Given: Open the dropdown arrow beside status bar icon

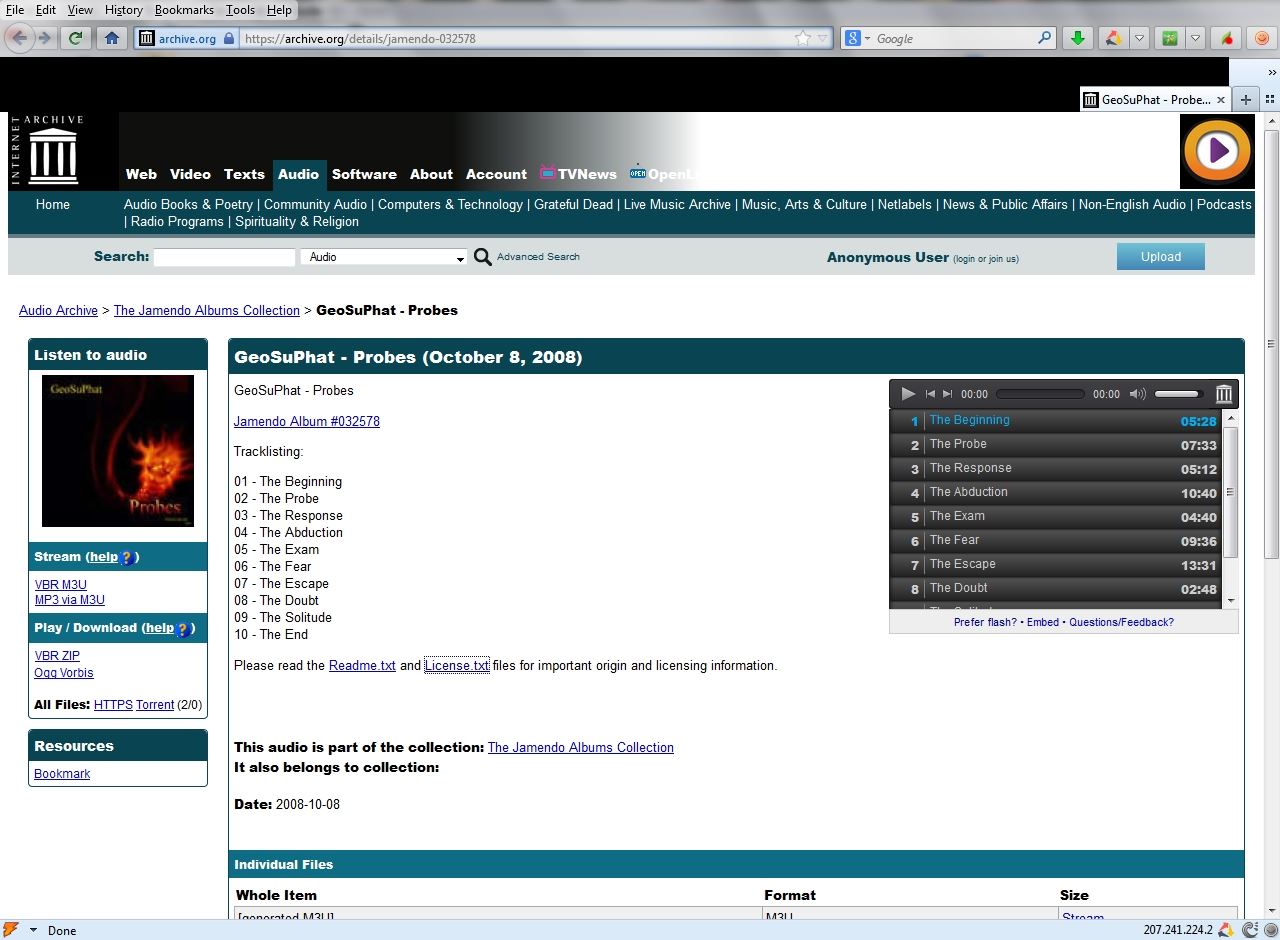Looking at the screenshot, I should (x=33, y=930).
